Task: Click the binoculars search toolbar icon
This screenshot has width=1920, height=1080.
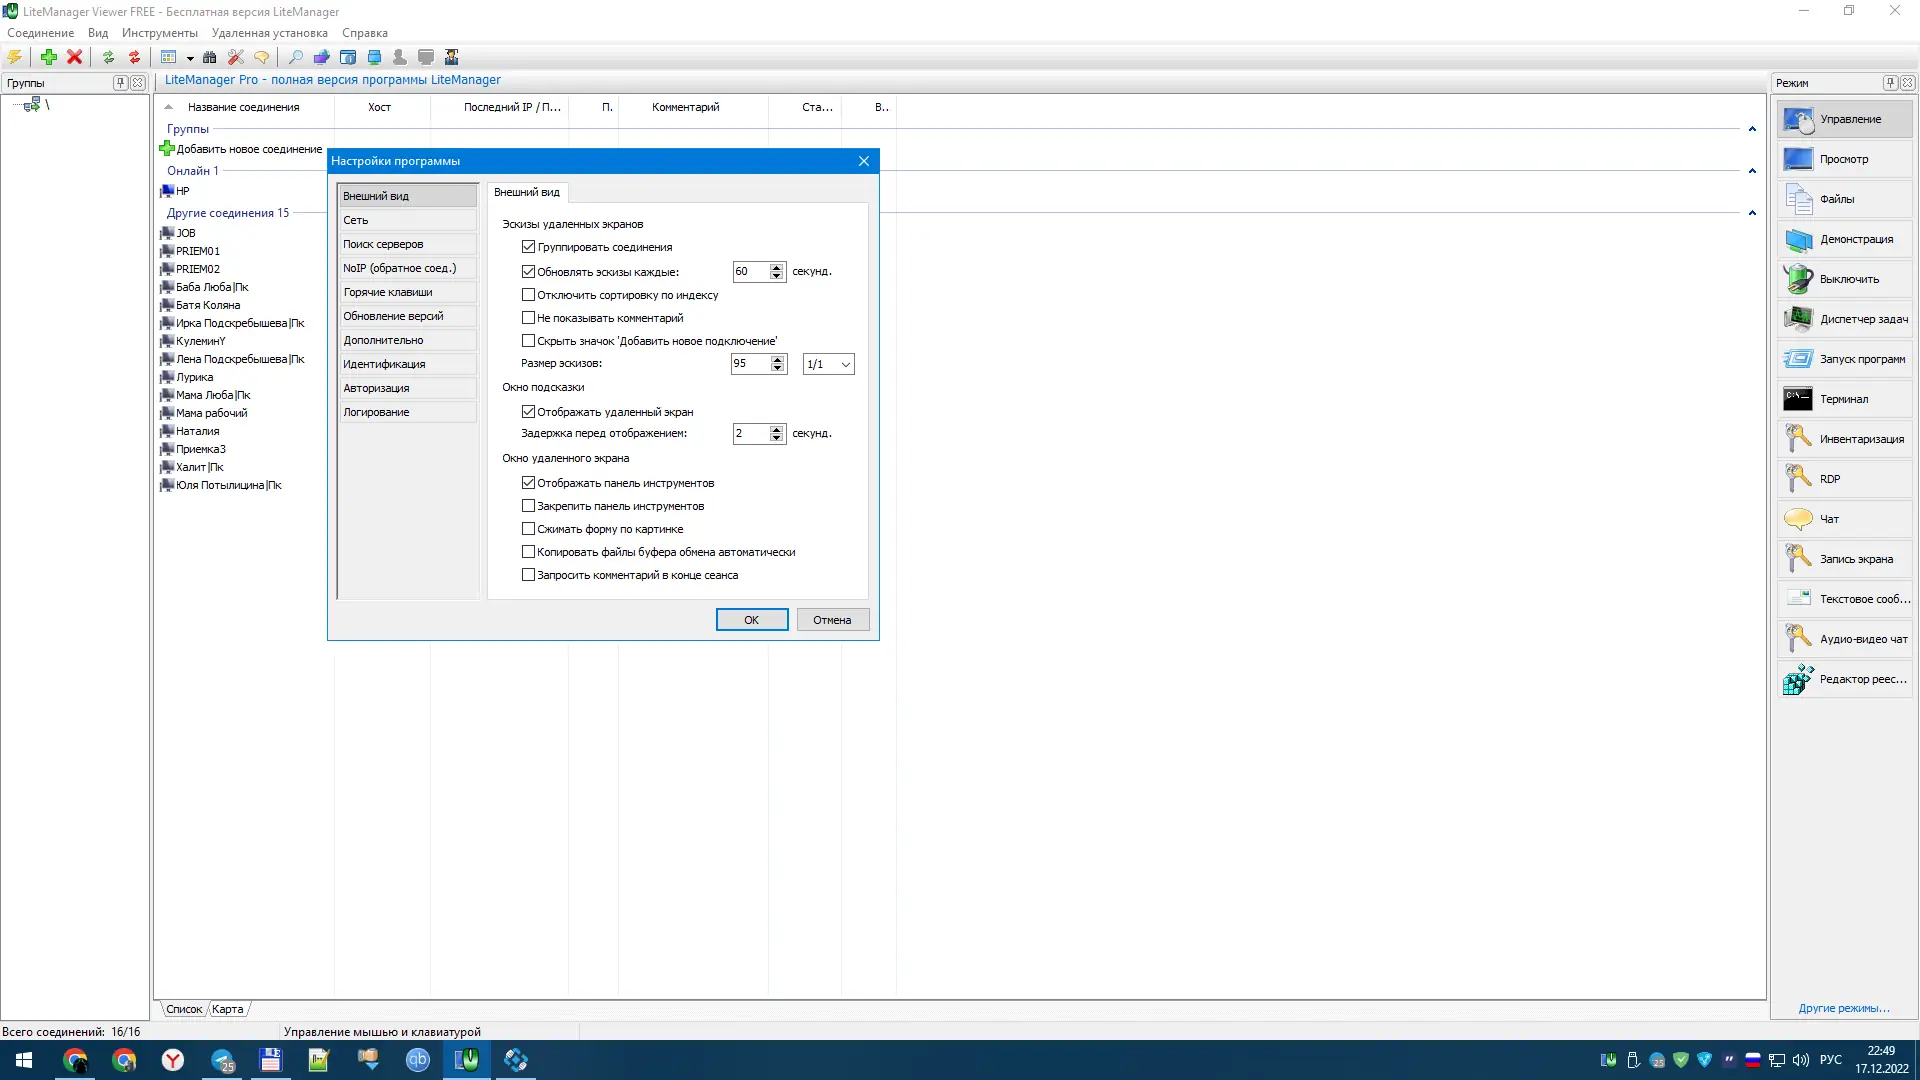Action: (209, 57)
